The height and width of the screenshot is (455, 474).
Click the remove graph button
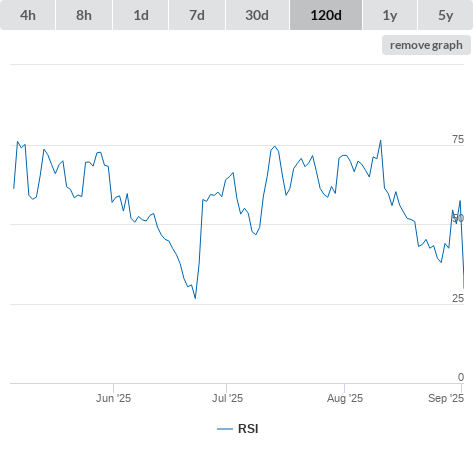(x=426, y=45)
